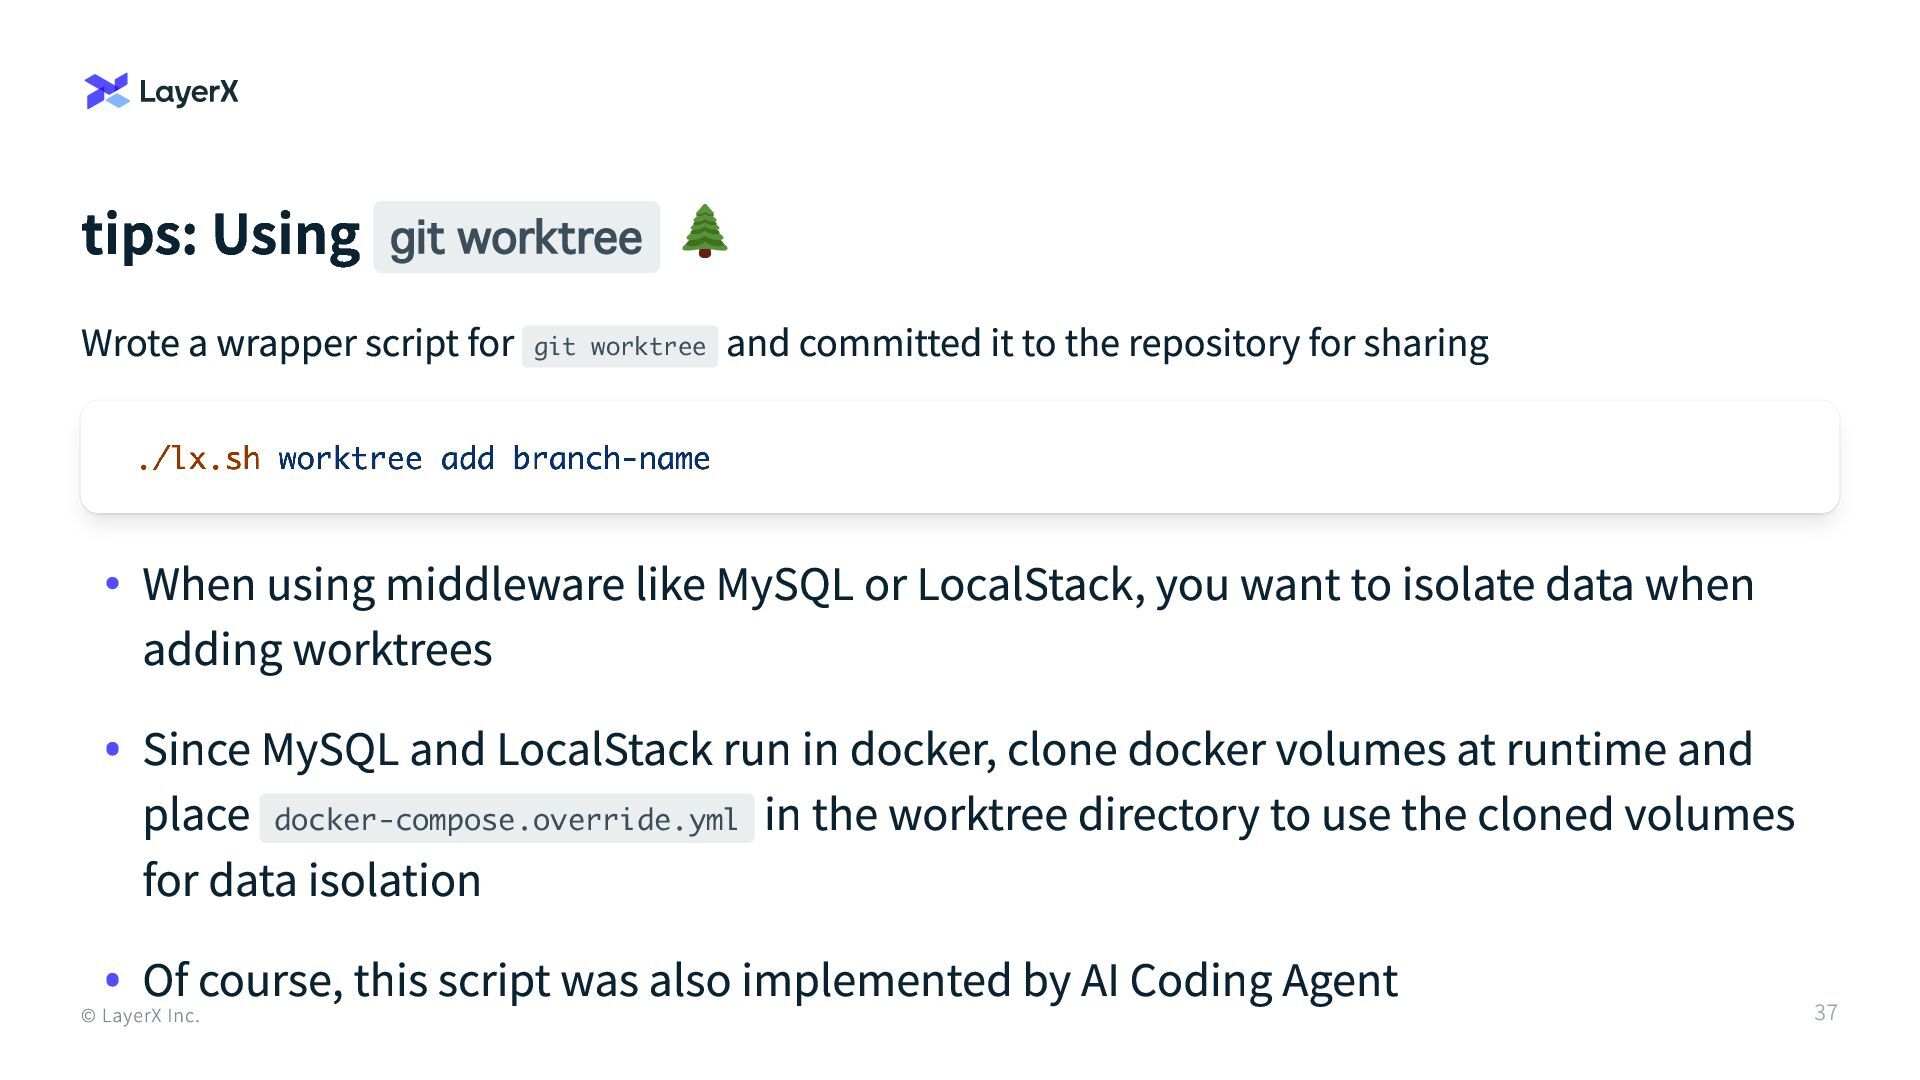The image size is (1920, 1080).
Task: Click the second bullet point dot
Action: tap(113, 748)
